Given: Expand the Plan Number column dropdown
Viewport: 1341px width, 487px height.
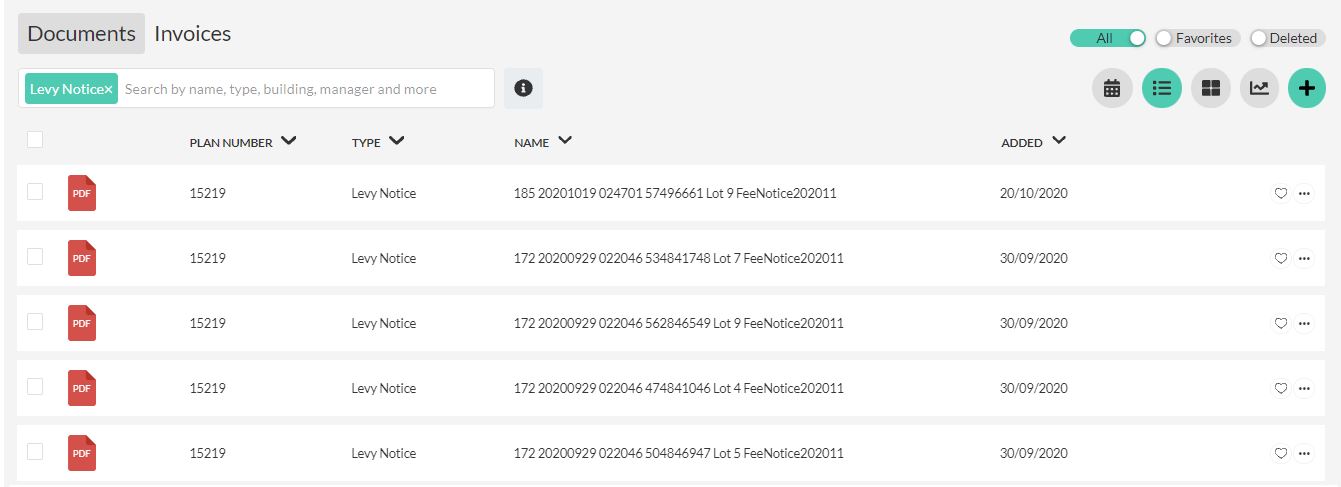Looking at the screenshot, I should pos(289,141).
